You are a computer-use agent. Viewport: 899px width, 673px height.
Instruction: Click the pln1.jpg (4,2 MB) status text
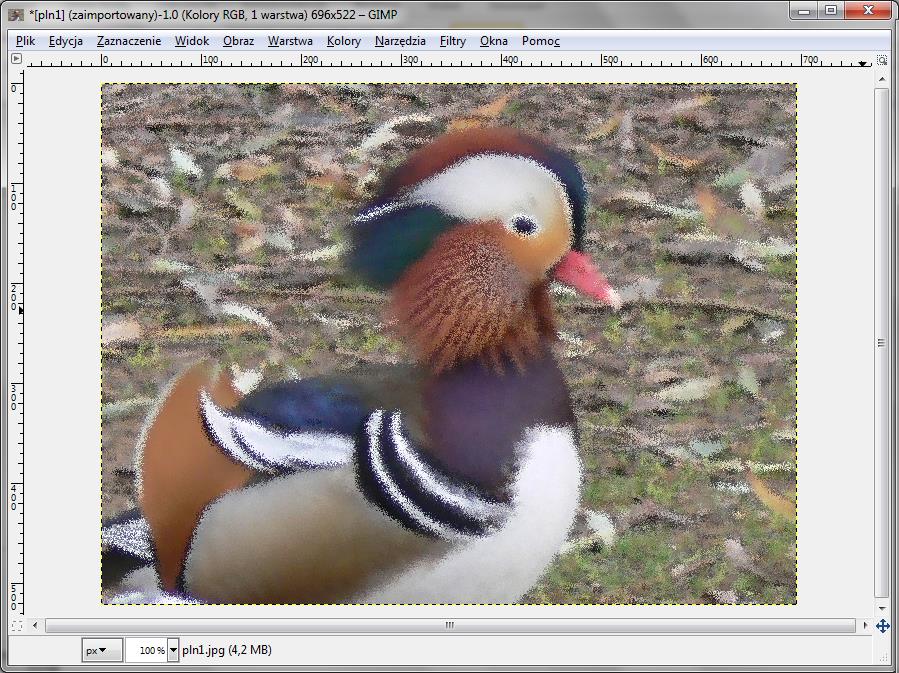(227, 650)
